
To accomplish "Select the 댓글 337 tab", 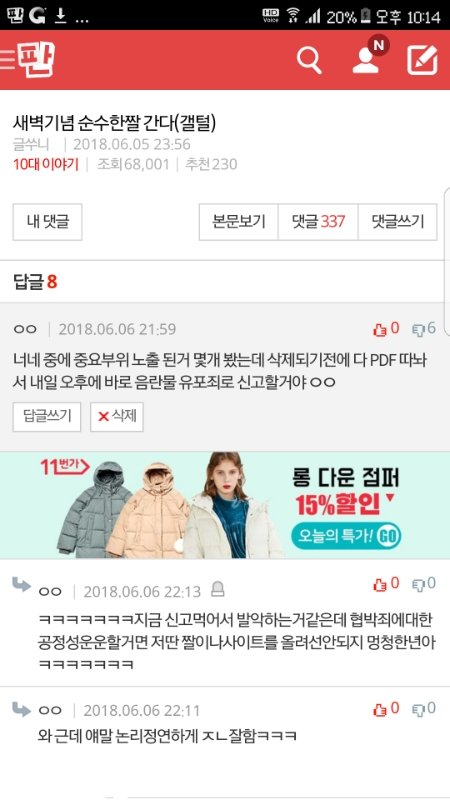I will tap(318, 222).
